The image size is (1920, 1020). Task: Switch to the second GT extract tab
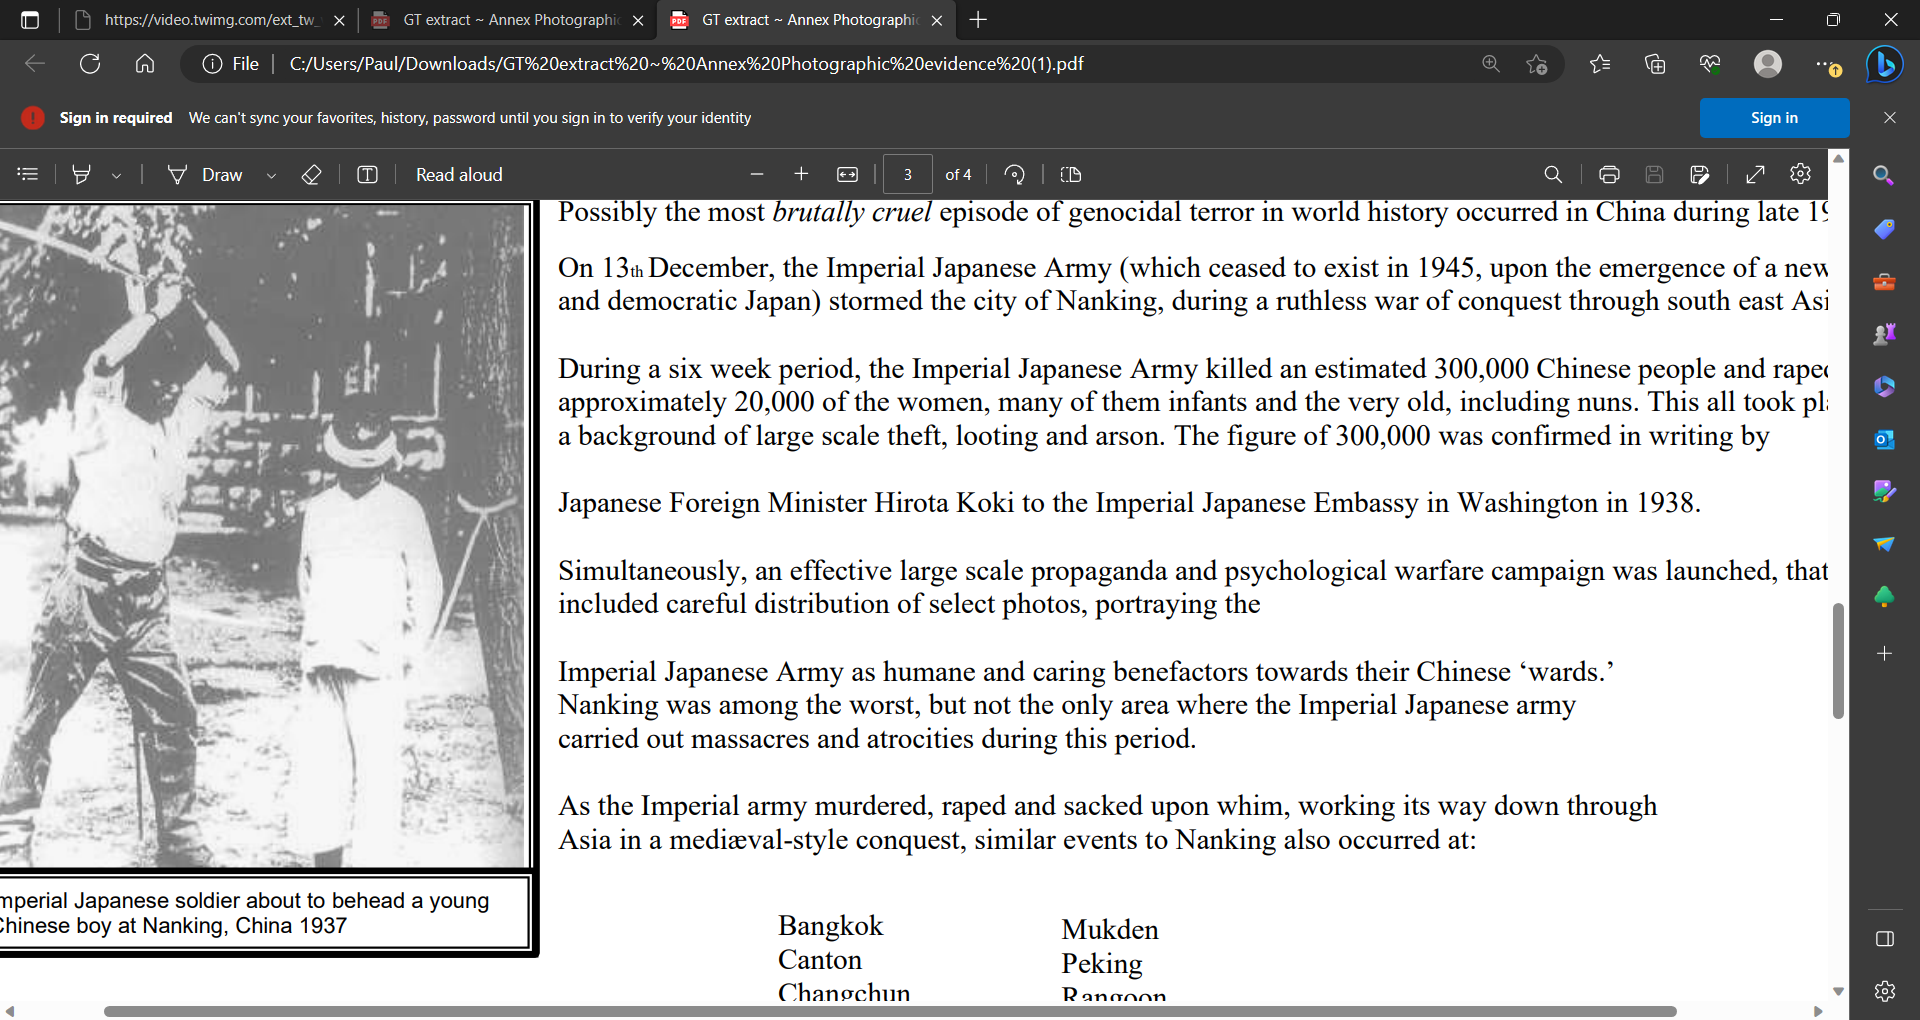[x=510, y=20]
